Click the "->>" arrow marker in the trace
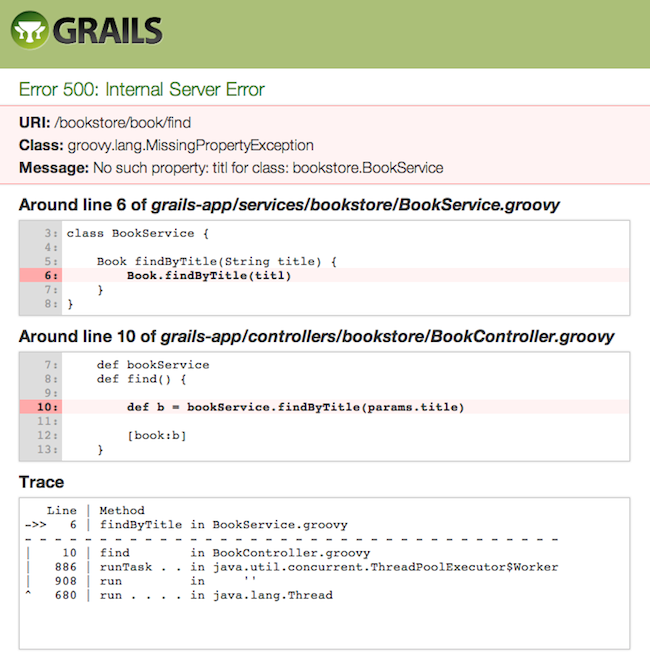650x659 pixels. [x=35, y=524]
